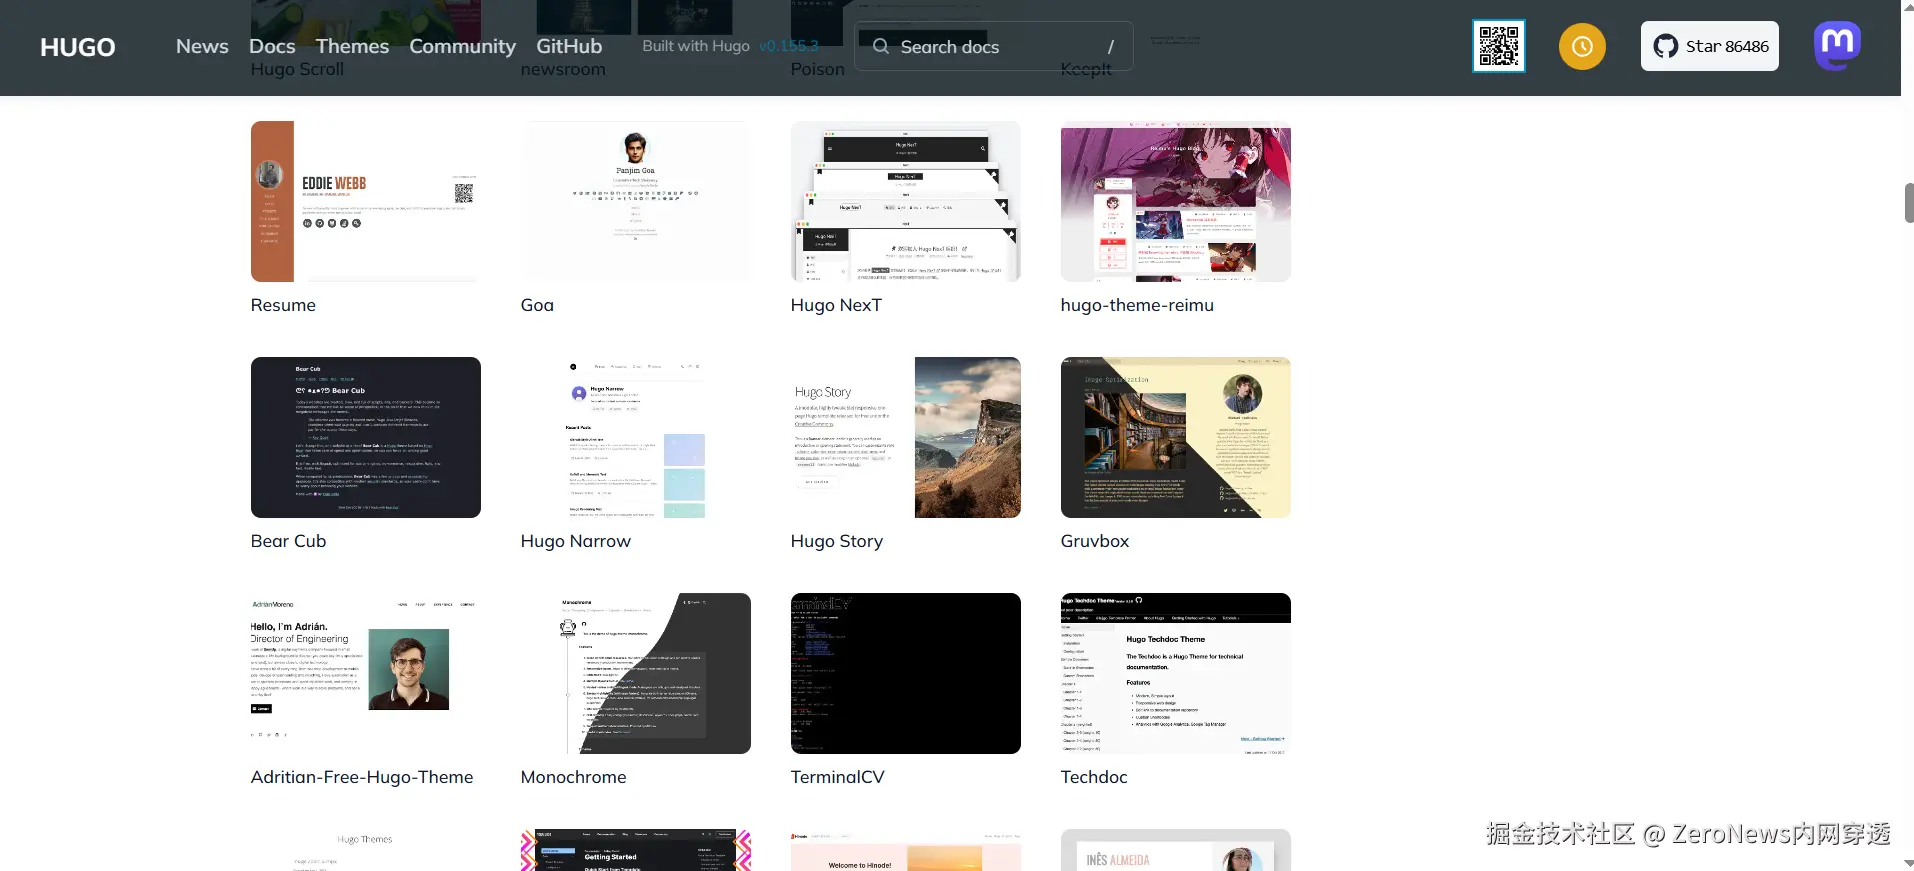Click the yellow clock icon
Viewport: 1914px width, 871px height.
pos(1582,46)
